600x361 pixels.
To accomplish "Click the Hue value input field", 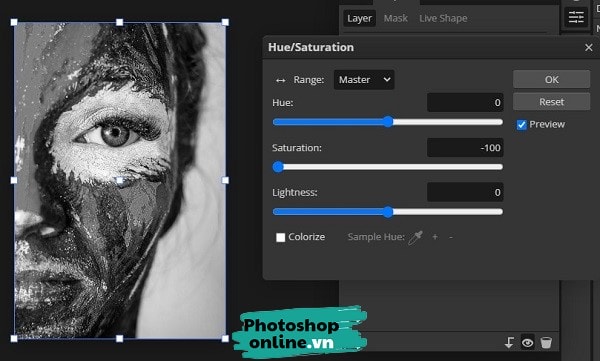I will (x=465, y=102).
